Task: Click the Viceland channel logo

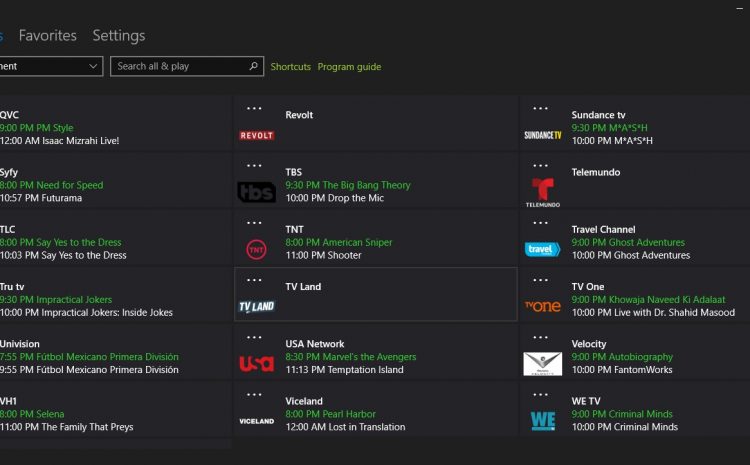Action: point(257,421)
